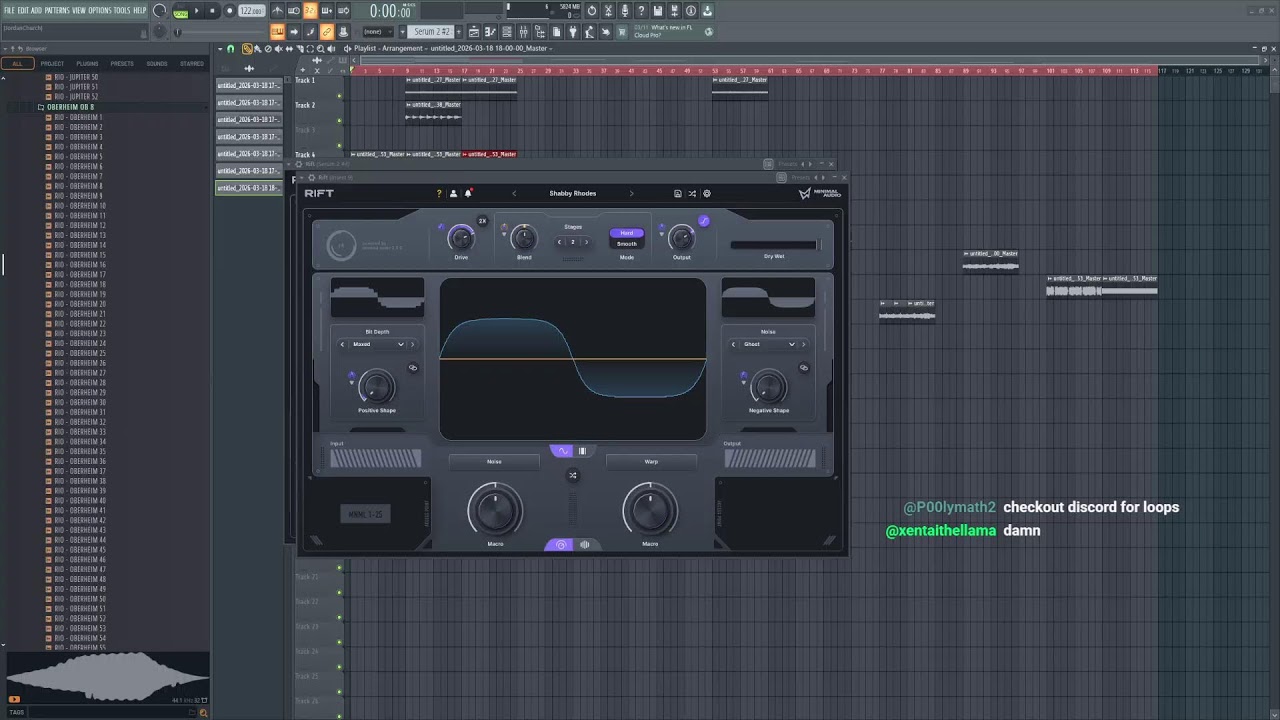Open the PATTERNS menu
Screen dimensions: 1280x720
click(57, 10)
